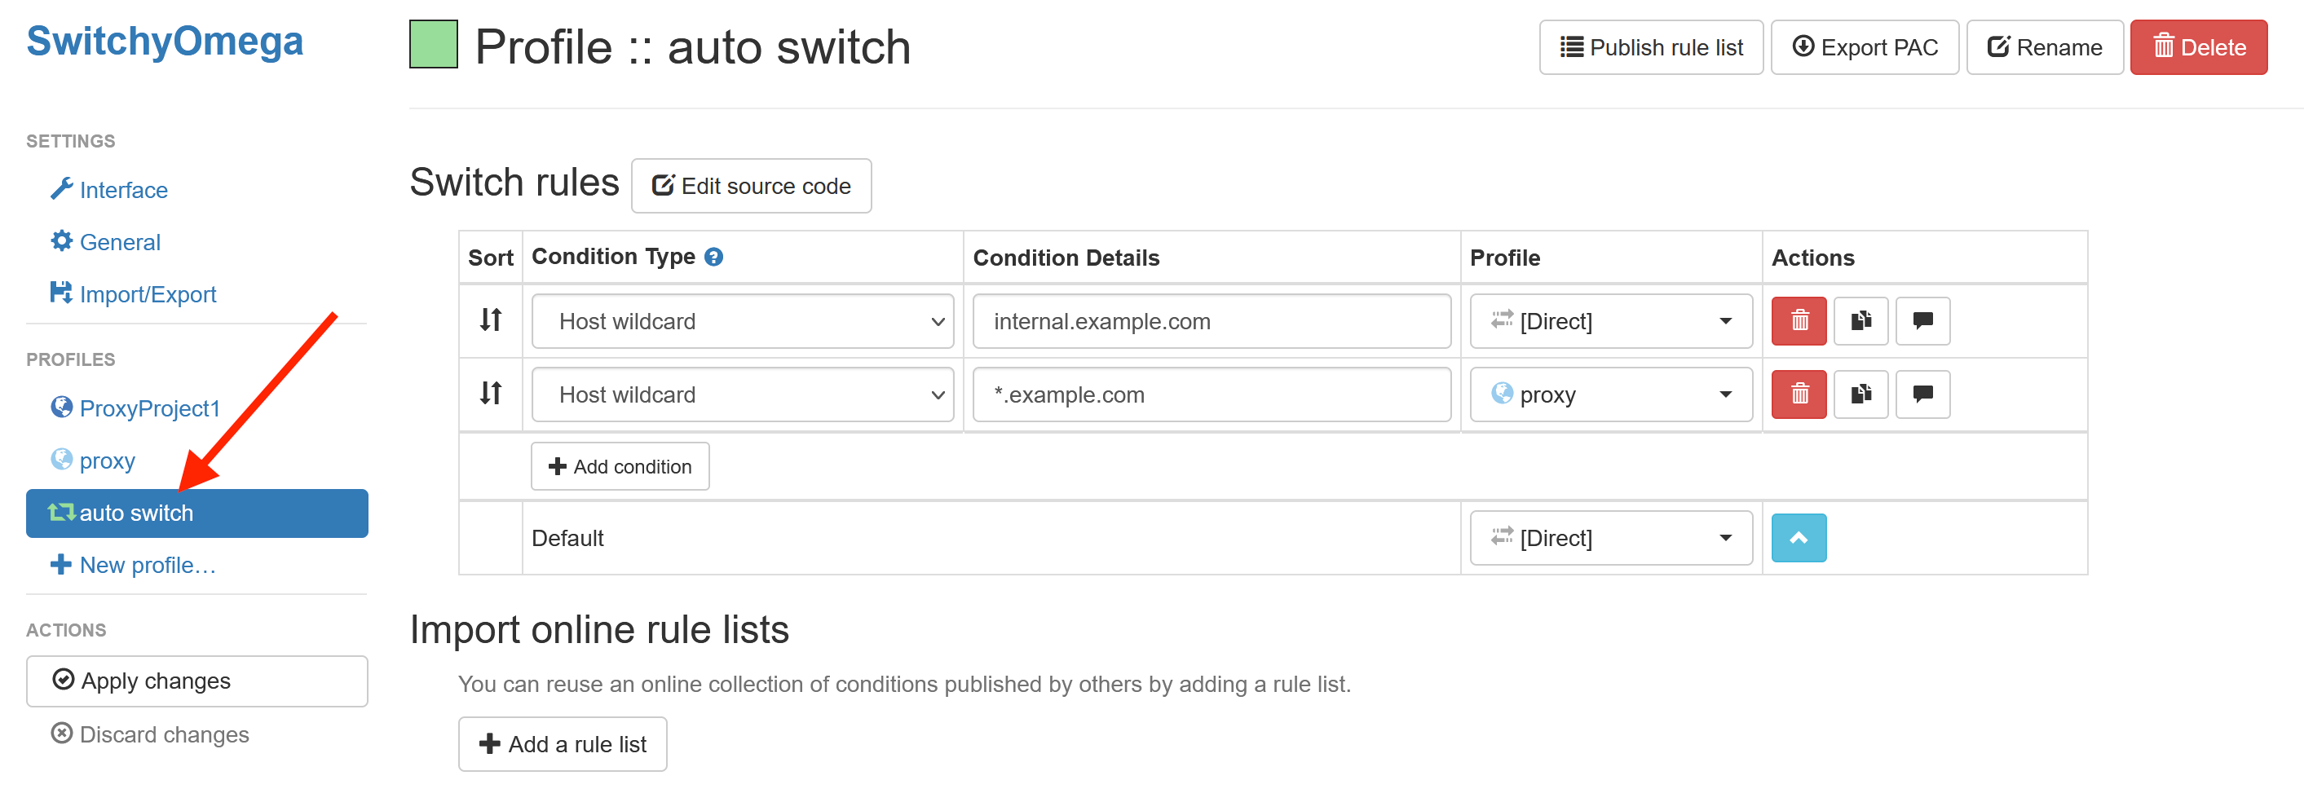Click the sort handle of the first rule

(x=490, y=320)
